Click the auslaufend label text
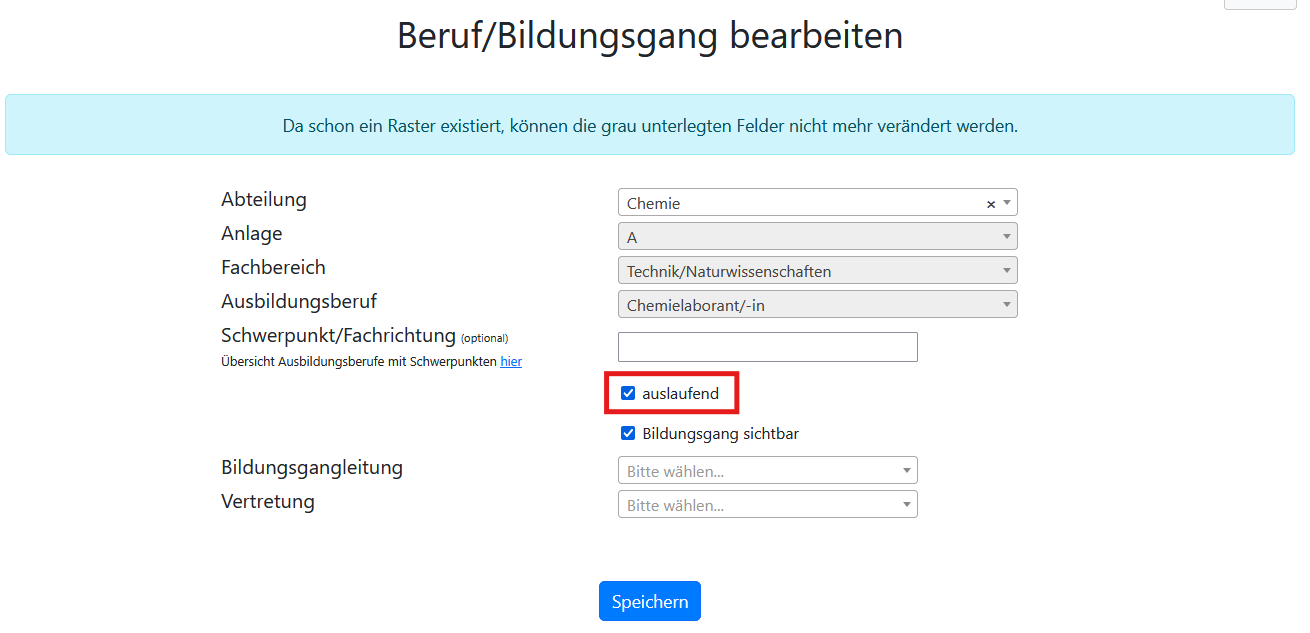Screen dimensions: 1310x633 point(680,393)
